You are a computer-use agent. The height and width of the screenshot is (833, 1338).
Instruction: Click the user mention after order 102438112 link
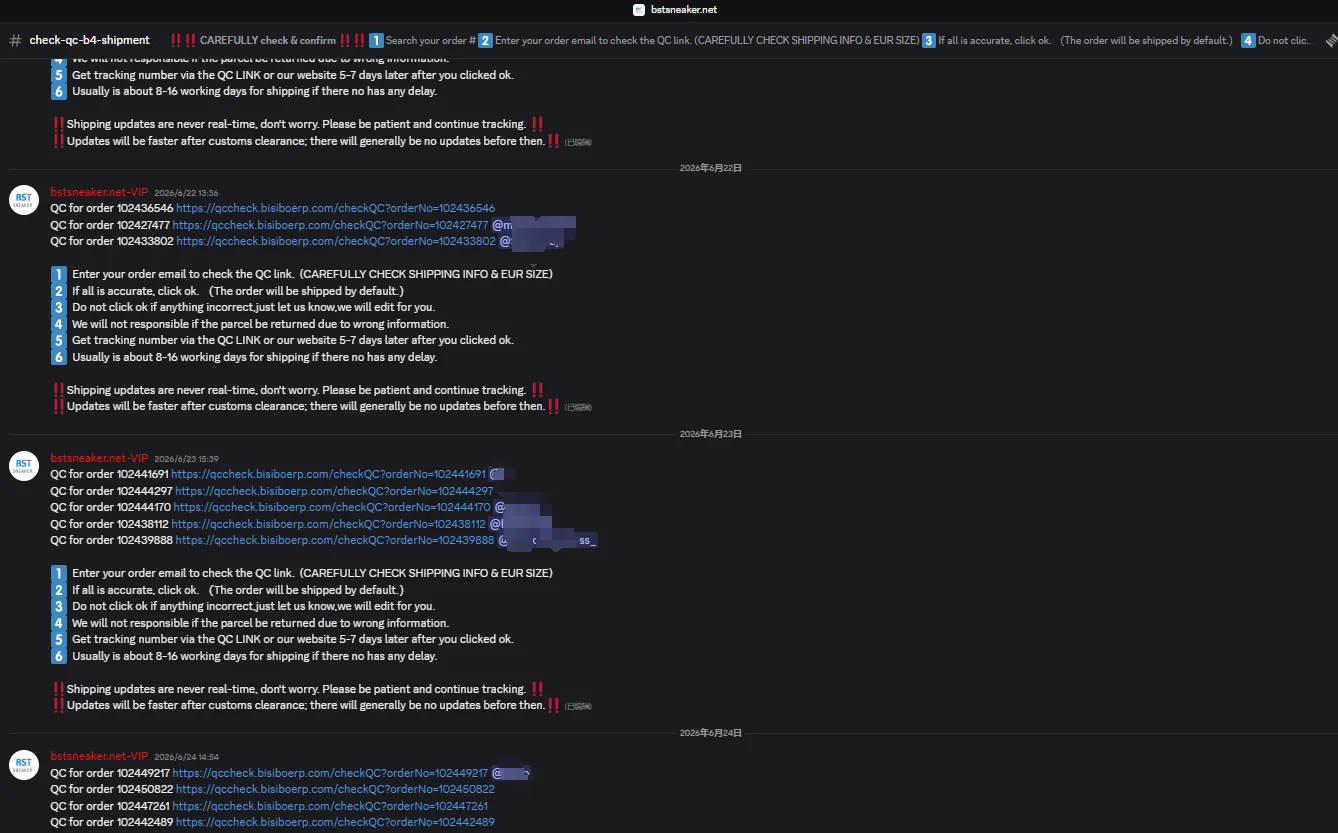pyautogui.click(x=521, y=524)
